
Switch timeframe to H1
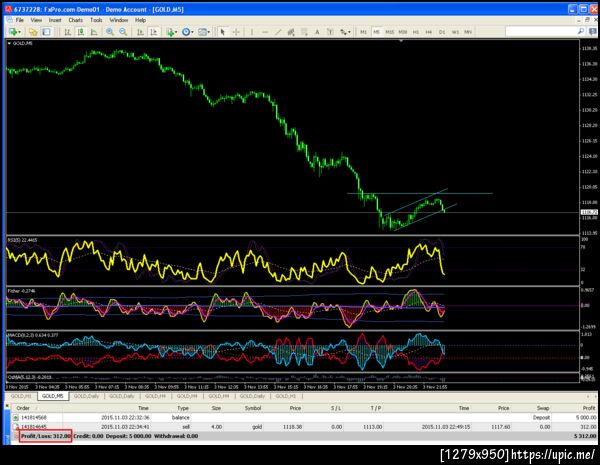(x=416, y=32)
